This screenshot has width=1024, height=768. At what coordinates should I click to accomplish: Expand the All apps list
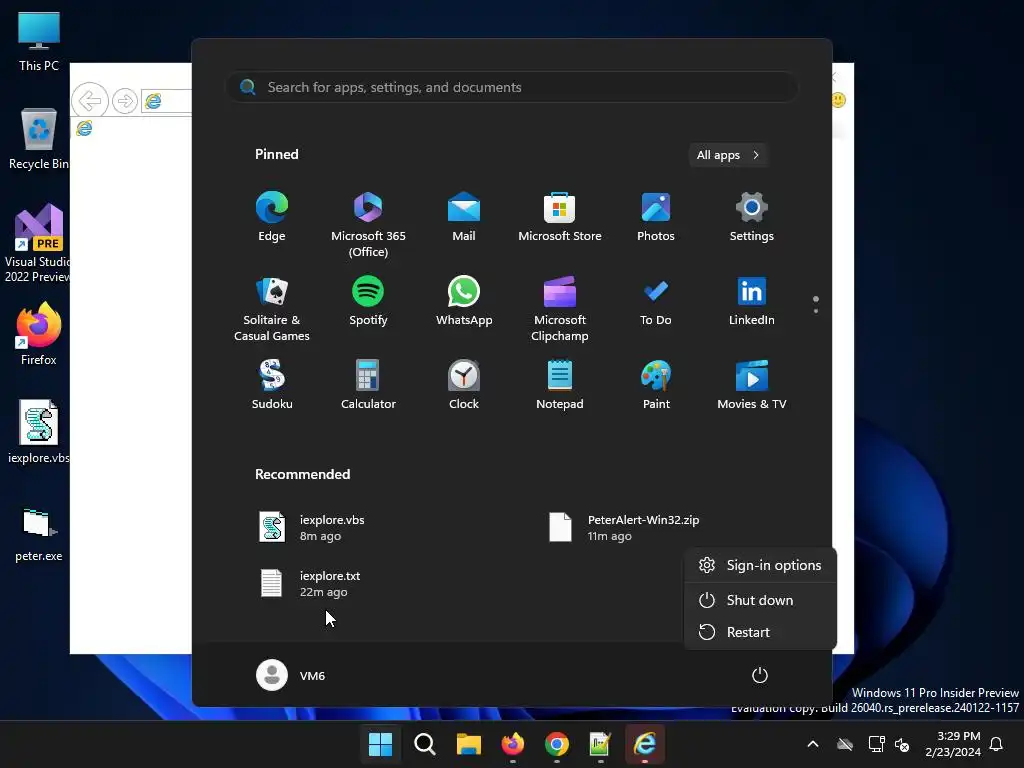tap(728, 155)
